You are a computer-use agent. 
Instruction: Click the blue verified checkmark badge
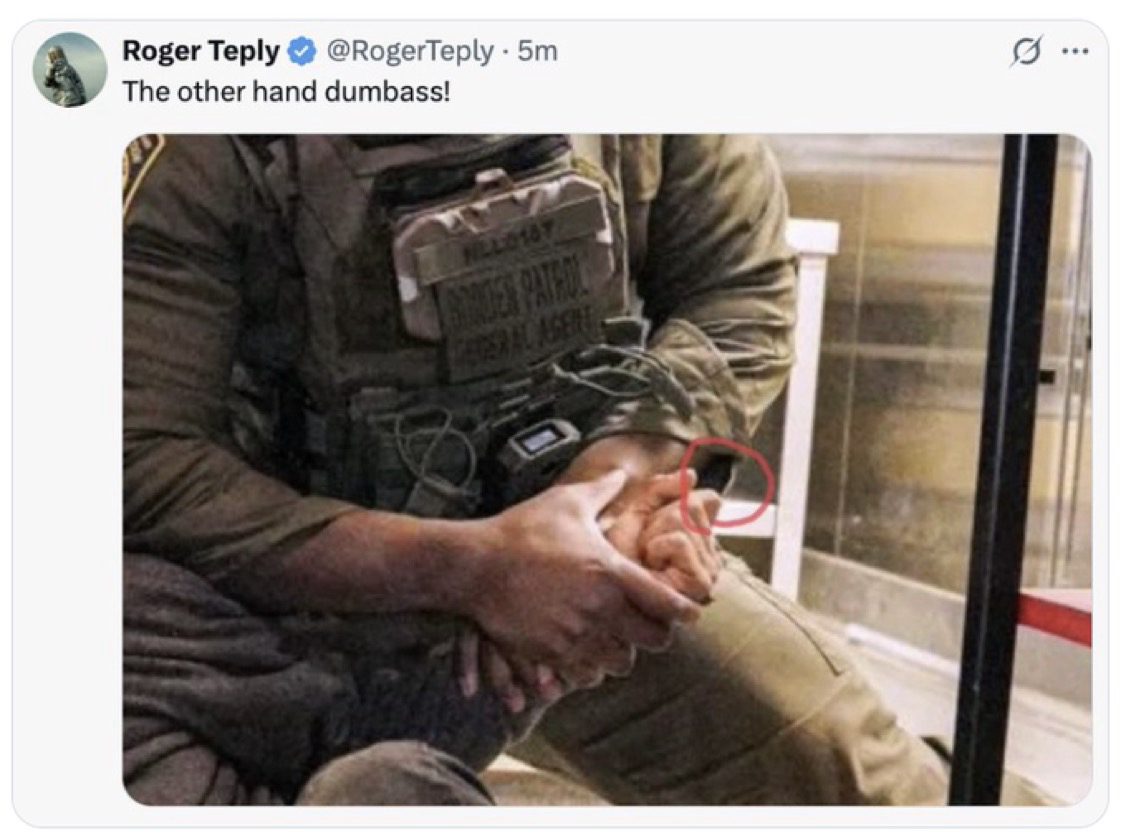point(301,50)
